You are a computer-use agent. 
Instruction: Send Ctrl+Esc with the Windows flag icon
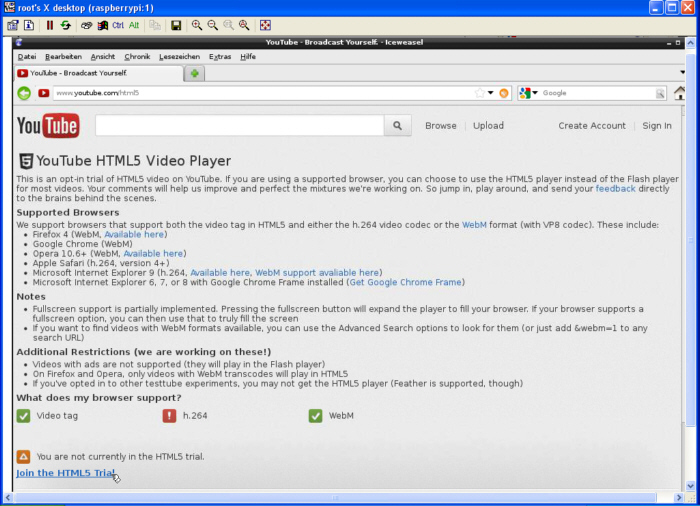pos(103,25)
